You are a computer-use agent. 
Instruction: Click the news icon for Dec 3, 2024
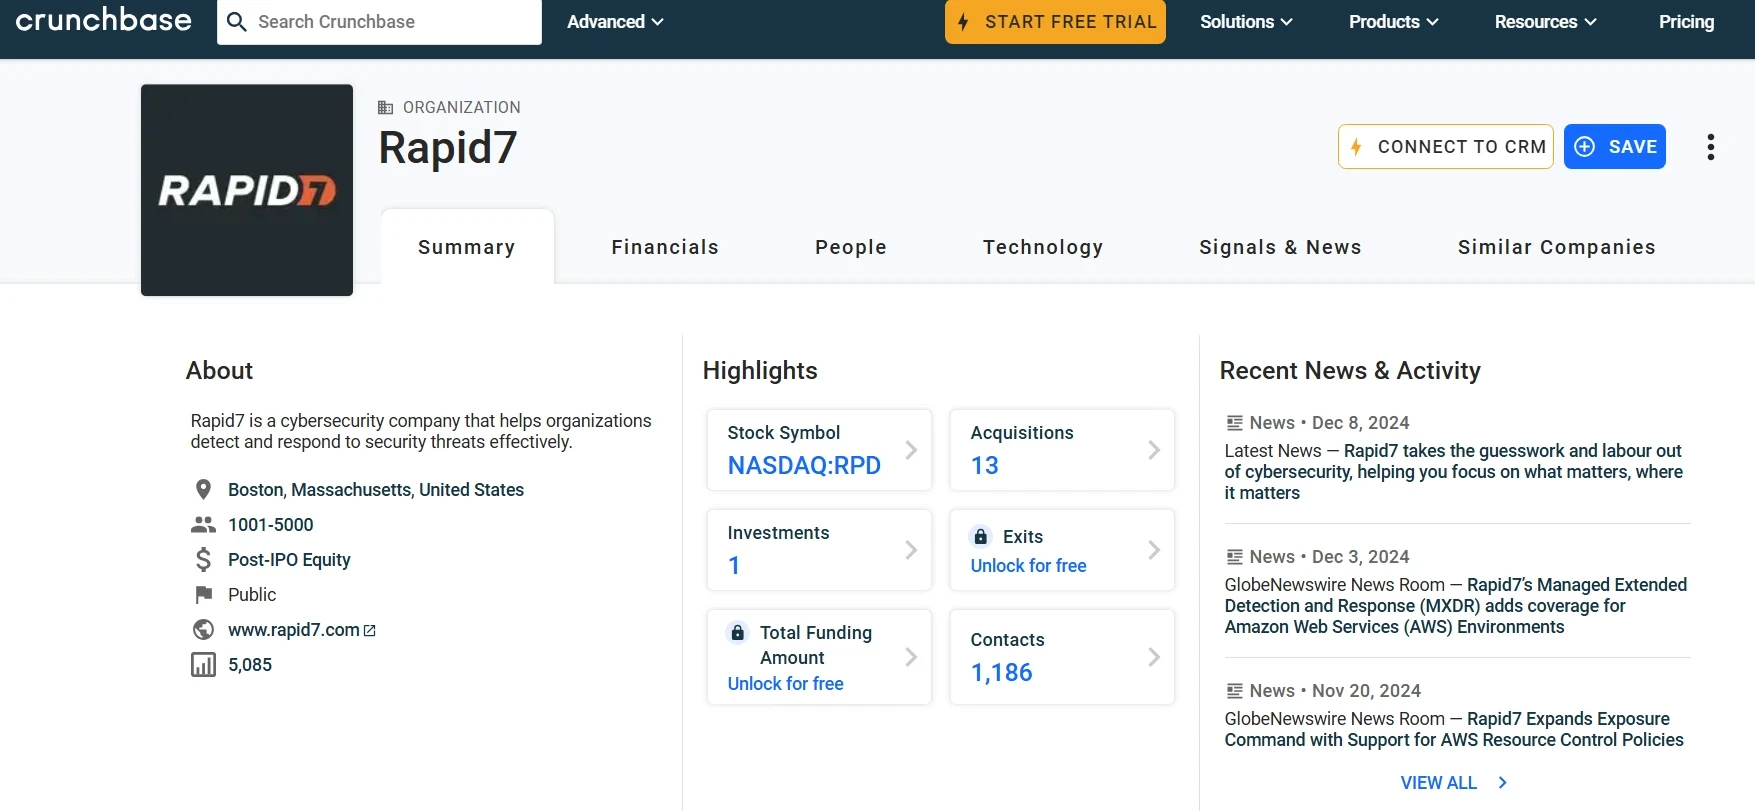pyautogui.click(x=1235, y=557)
